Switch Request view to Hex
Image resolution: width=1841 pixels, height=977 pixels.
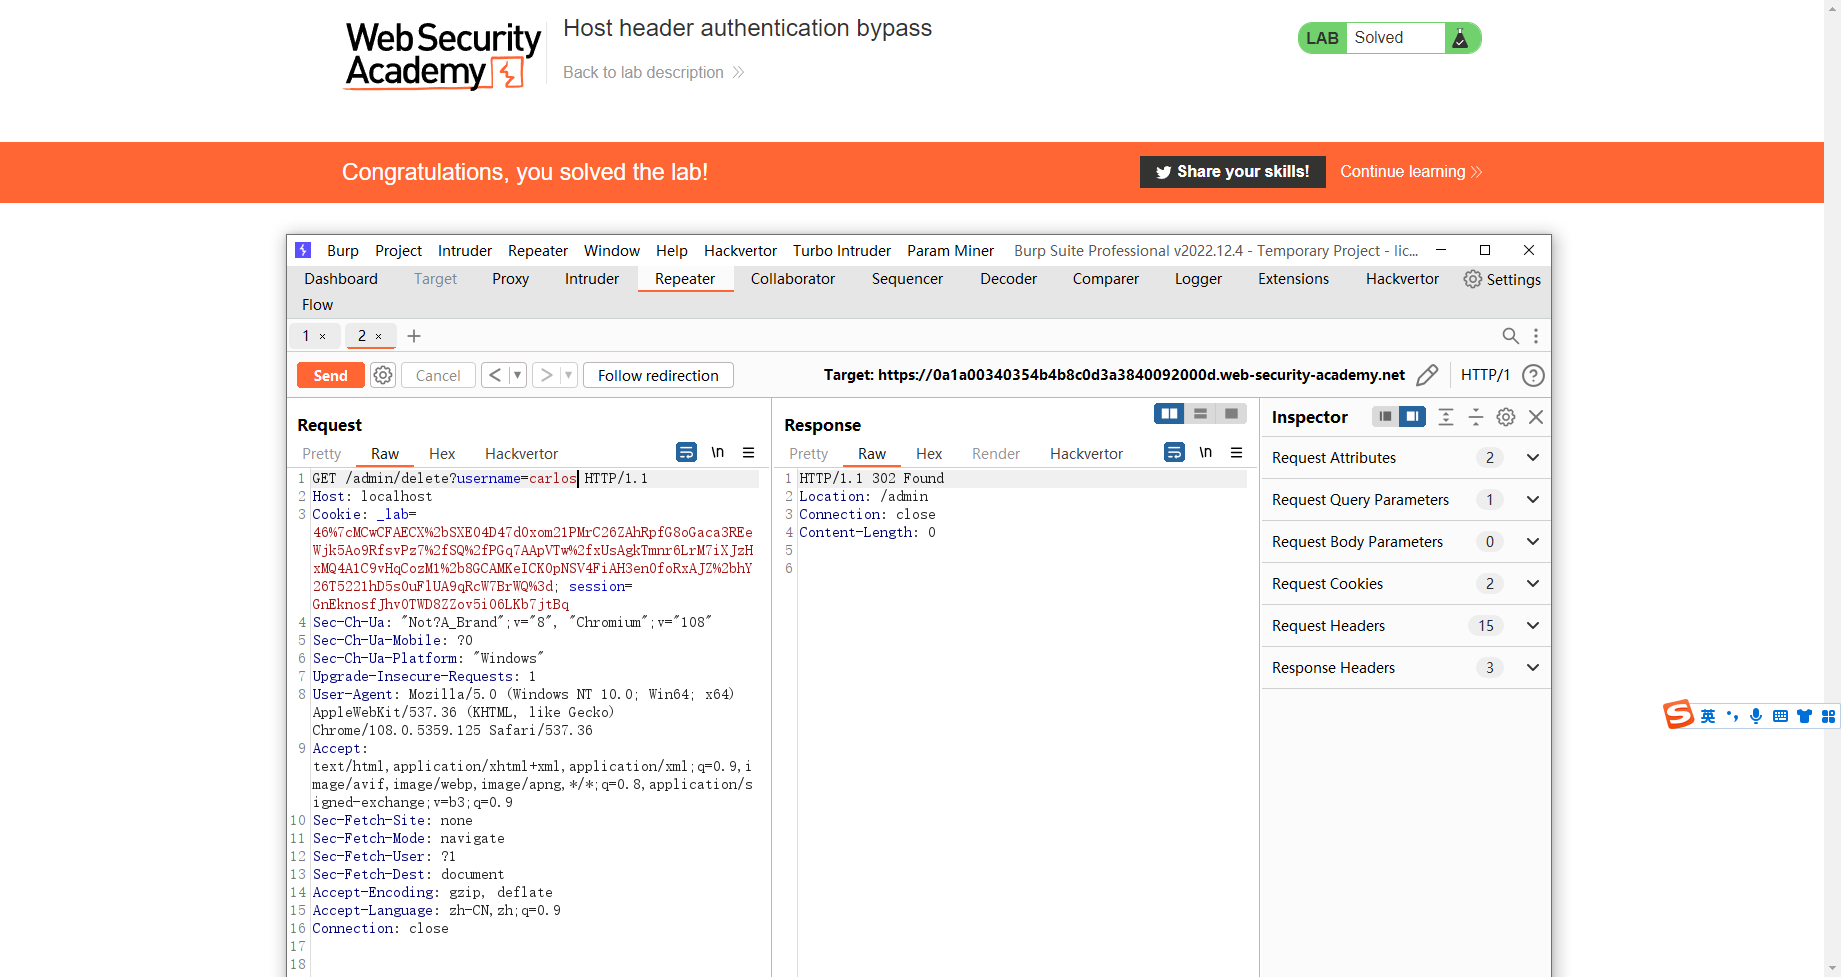(x=442, y=454)
